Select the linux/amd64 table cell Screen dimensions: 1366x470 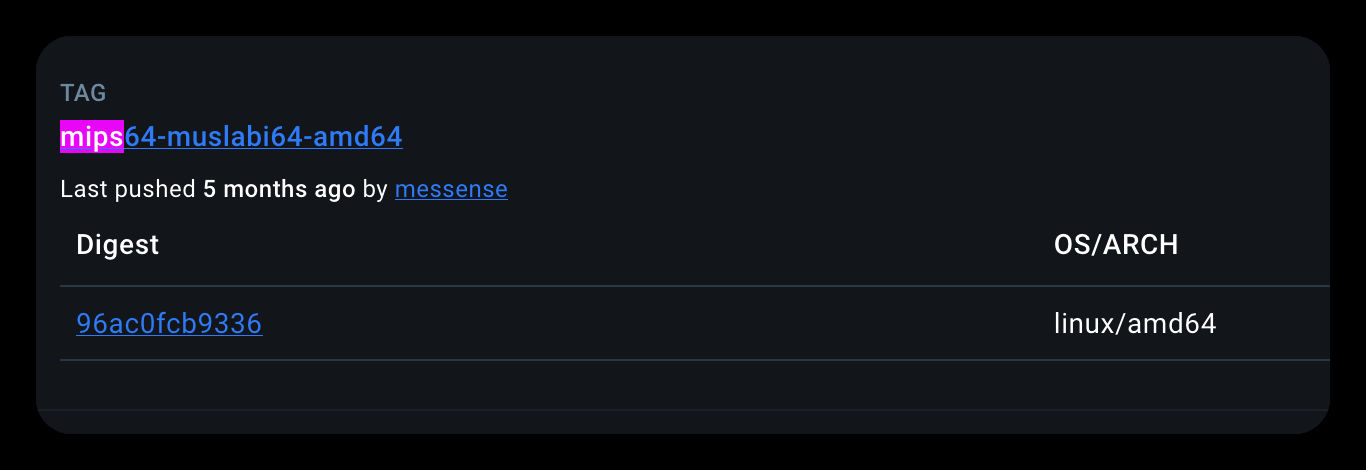[1134, 324]
